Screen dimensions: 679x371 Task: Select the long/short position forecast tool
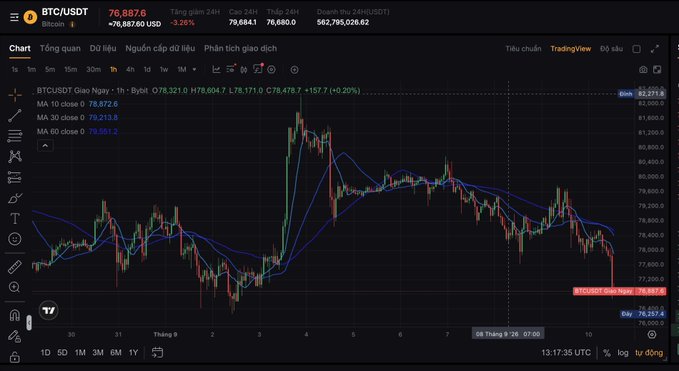[x=15, y=177]
